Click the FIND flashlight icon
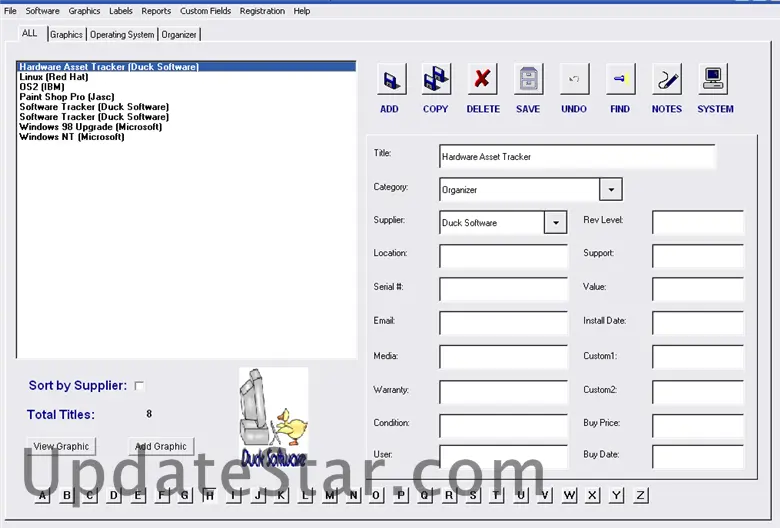The height and width of the screenshot is (528, 780). click(621, 79)
